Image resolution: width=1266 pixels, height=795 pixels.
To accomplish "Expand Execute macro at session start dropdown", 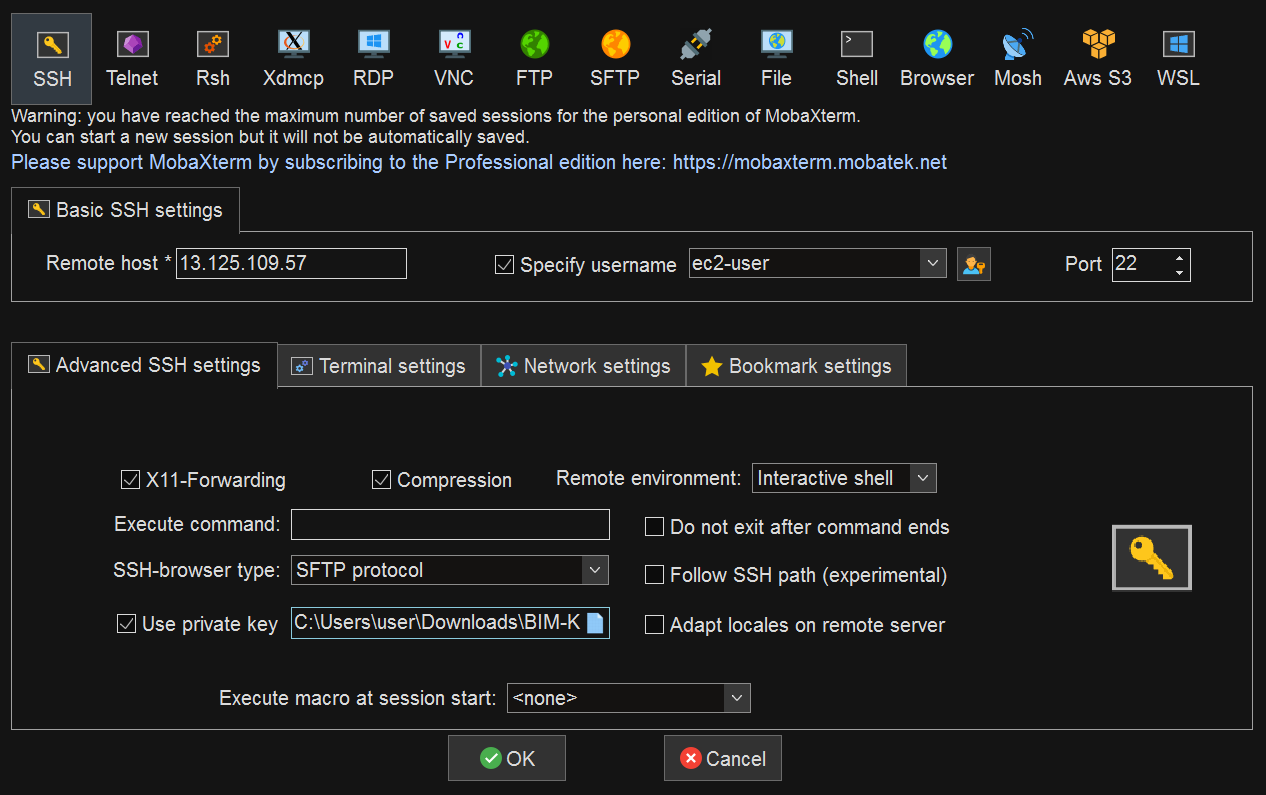I will tap(737, 698).
